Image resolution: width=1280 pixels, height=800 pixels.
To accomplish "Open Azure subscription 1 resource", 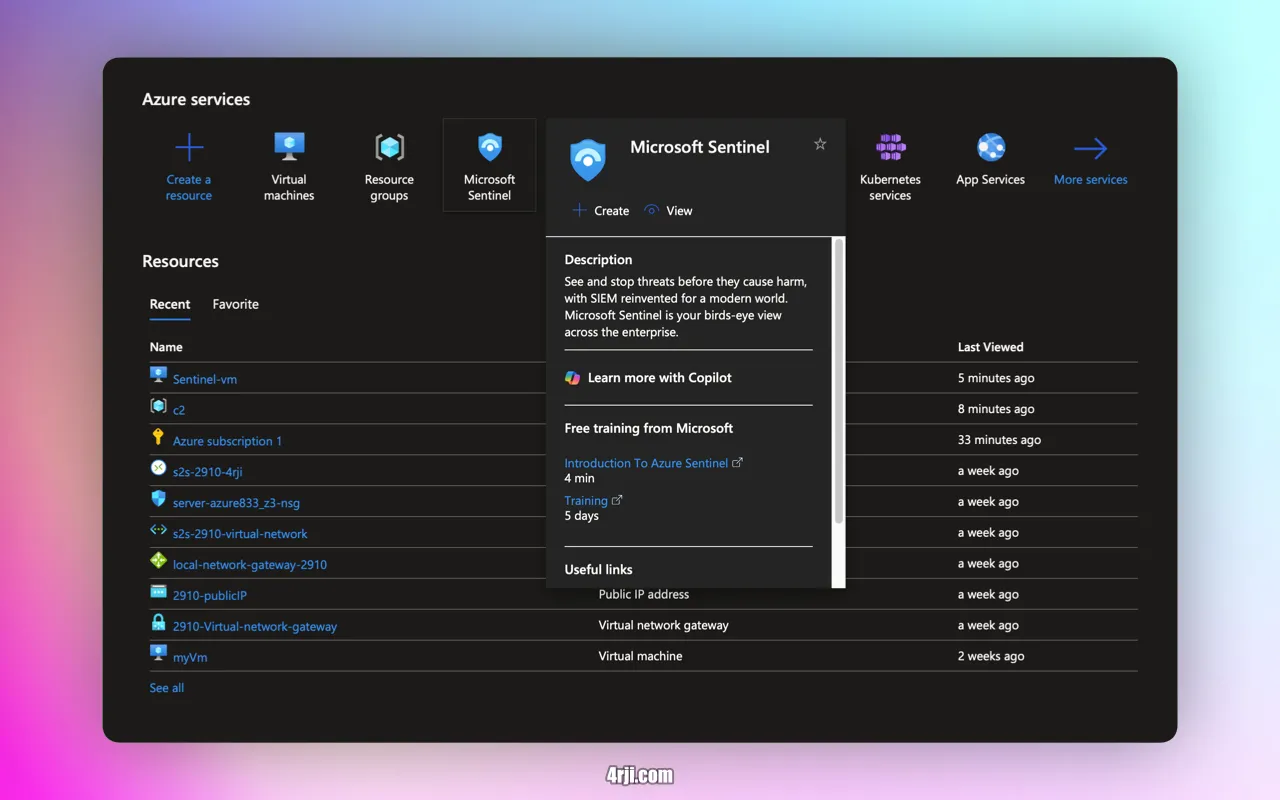I will (227, 441).
